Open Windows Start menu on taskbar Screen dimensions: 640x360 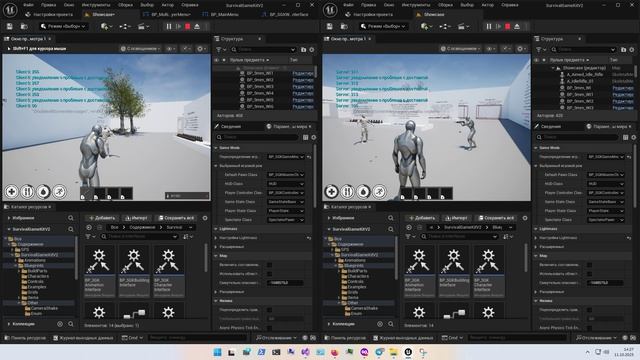[218, 352]
